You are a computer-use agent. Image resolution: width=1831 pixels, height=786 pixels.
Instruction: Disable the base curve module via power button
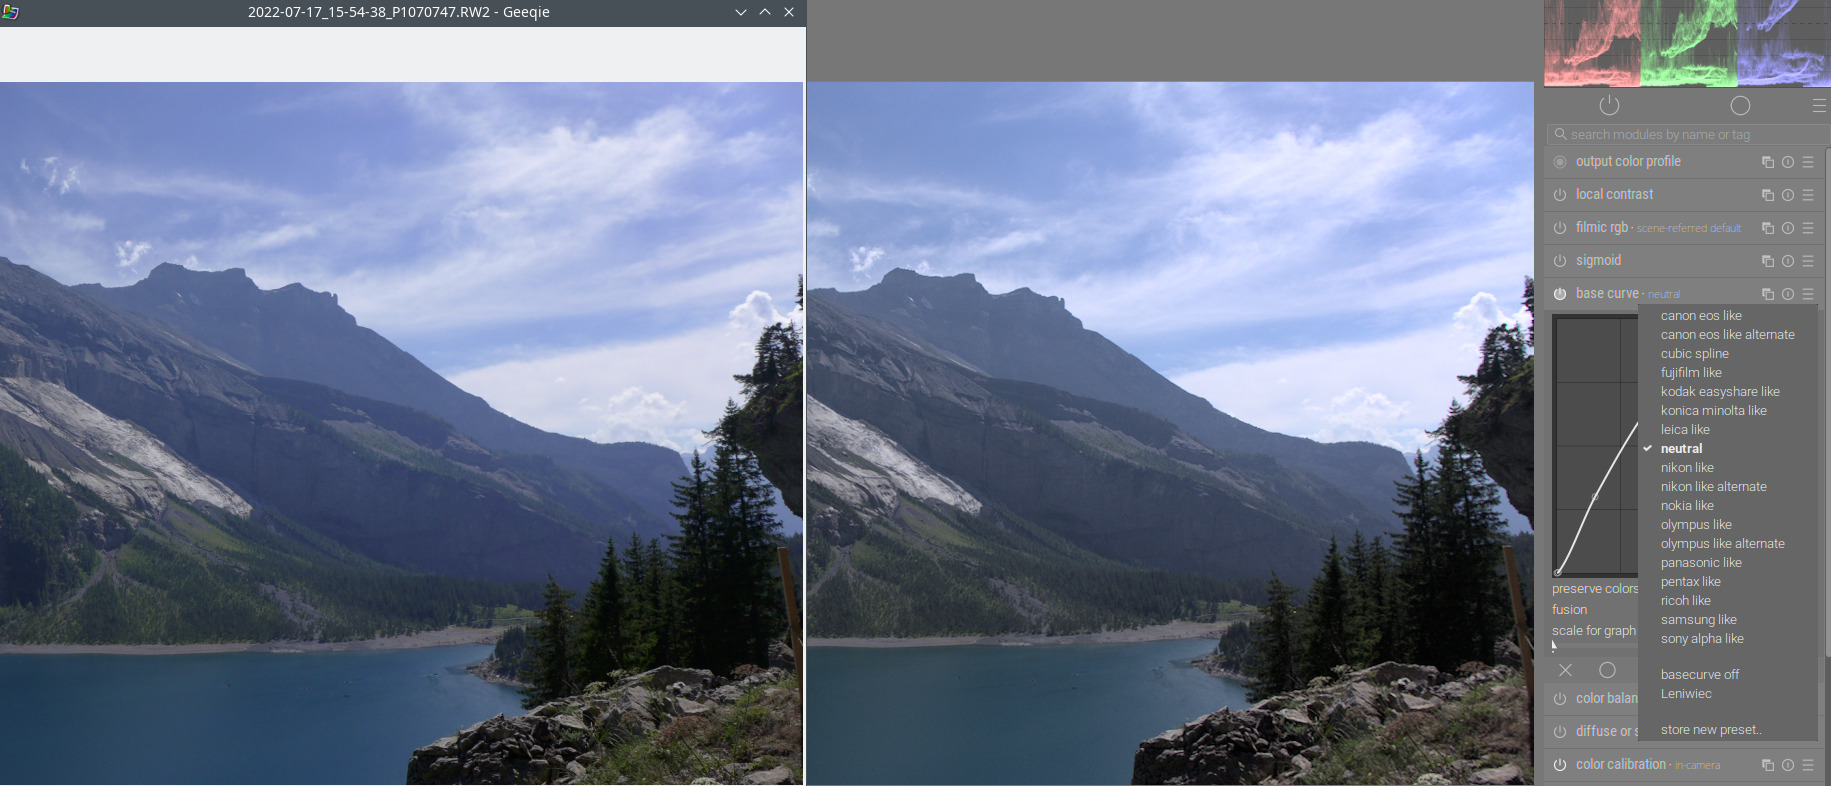point(1560,294)
